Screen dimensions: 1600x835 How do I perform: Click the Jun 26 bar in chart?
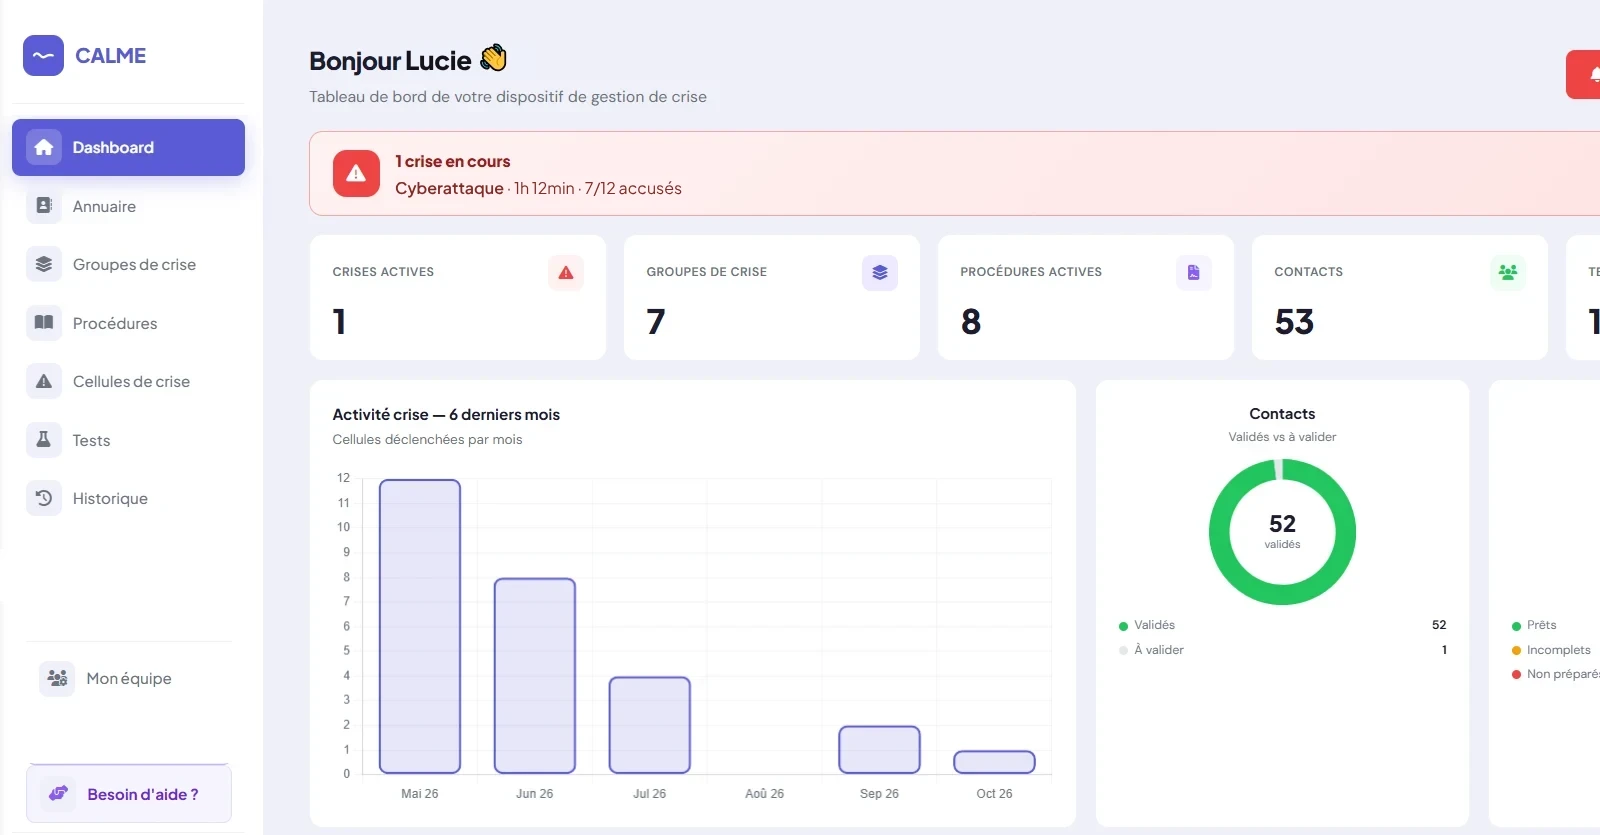pos(535,676)
